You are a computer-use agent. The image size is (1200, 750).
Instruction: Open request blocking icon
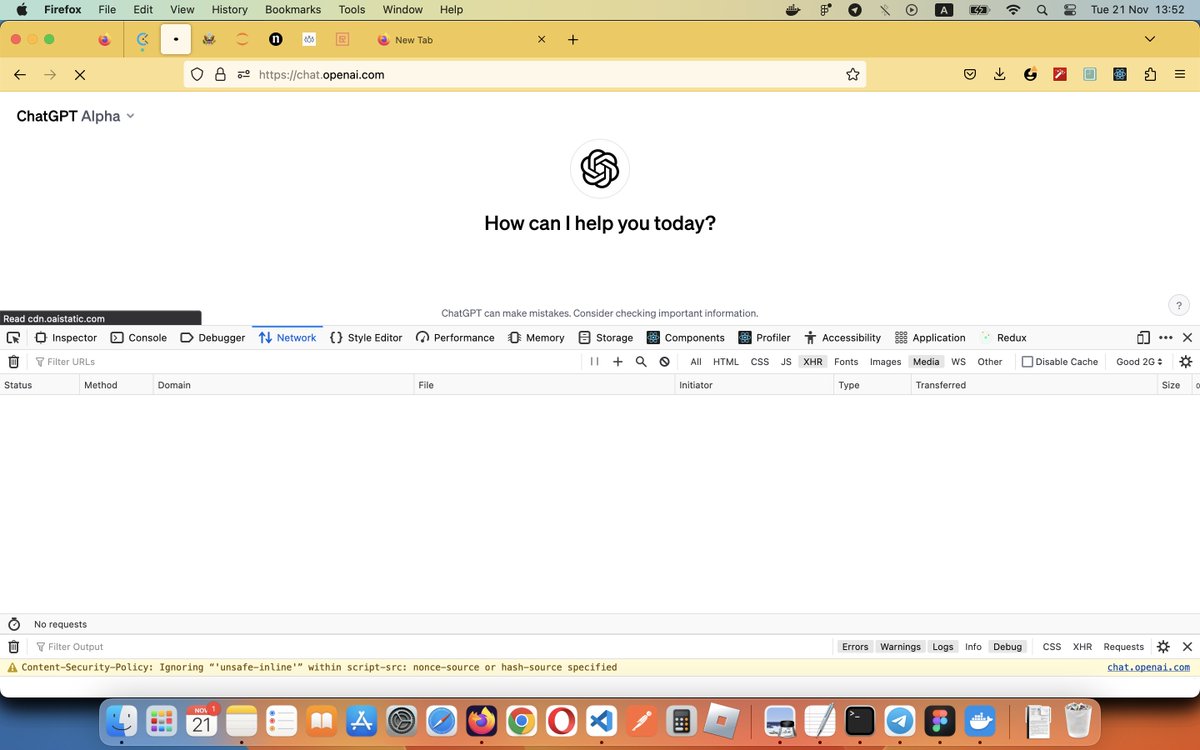[x=664, y=362]
